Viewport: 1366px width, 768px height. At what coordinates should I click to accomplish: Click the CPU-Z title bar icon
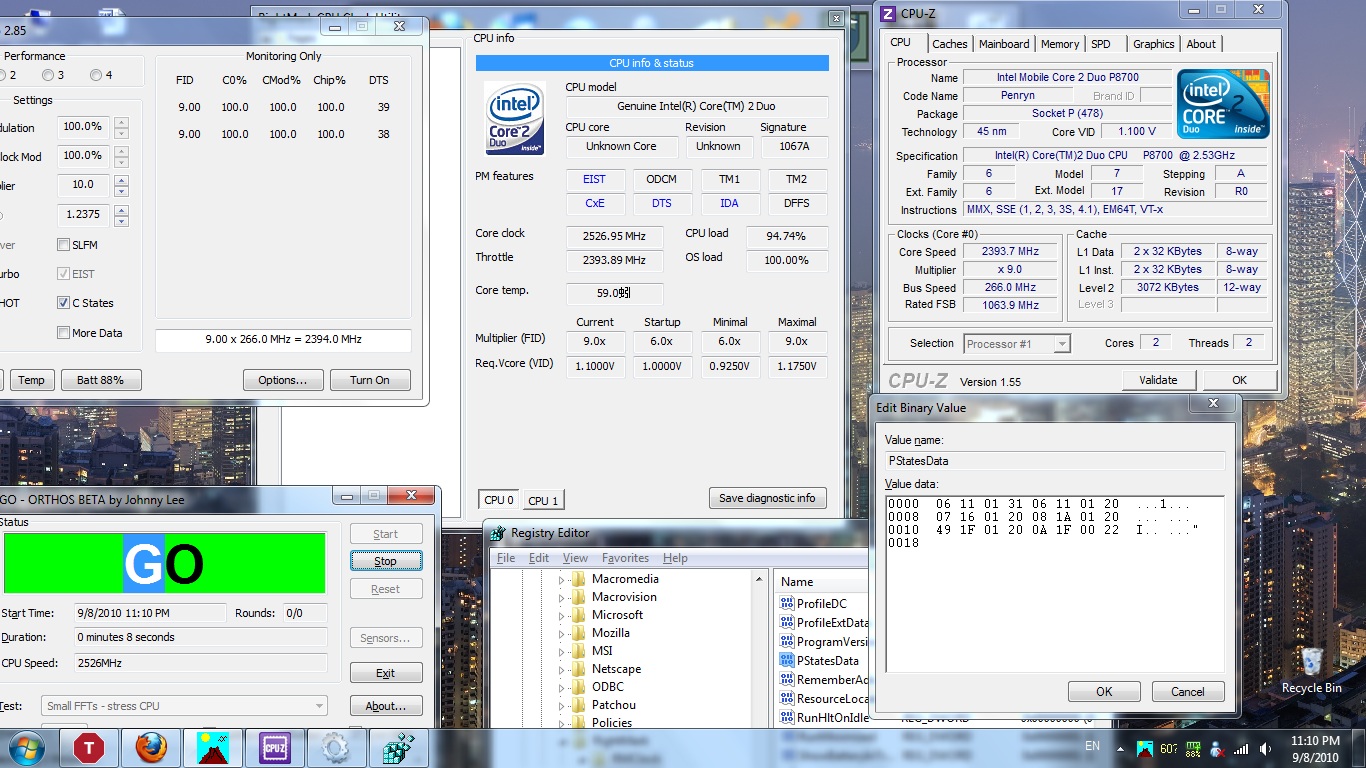click(888, 13)
